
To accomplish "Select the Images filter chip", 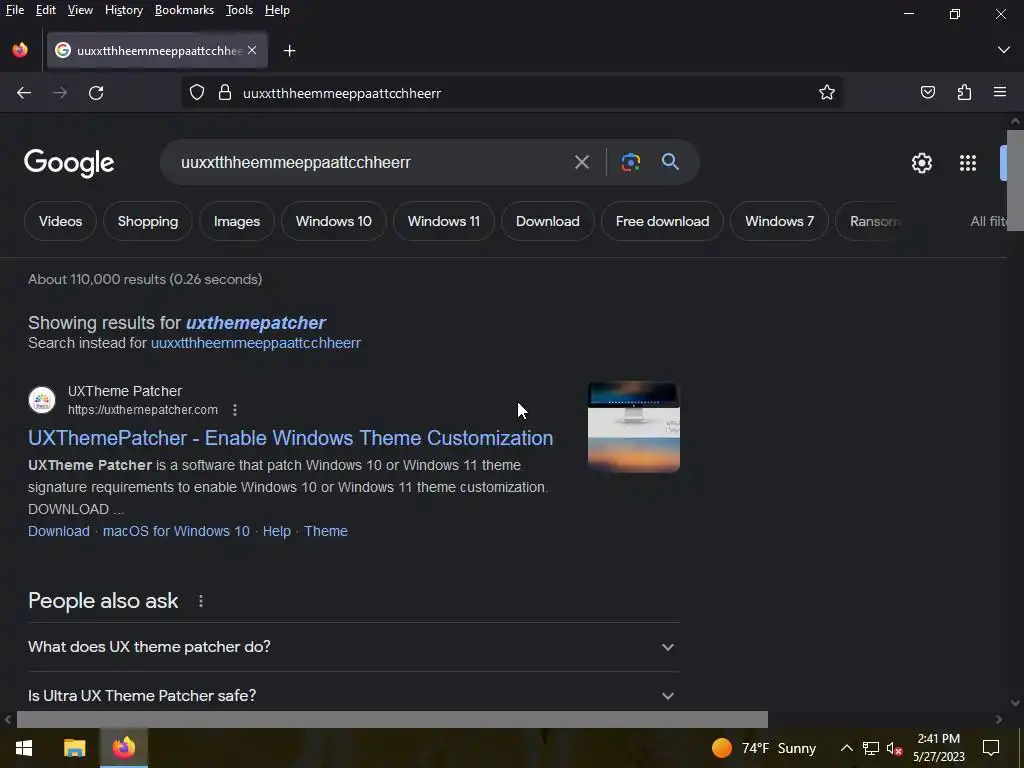I will point(236,221).
